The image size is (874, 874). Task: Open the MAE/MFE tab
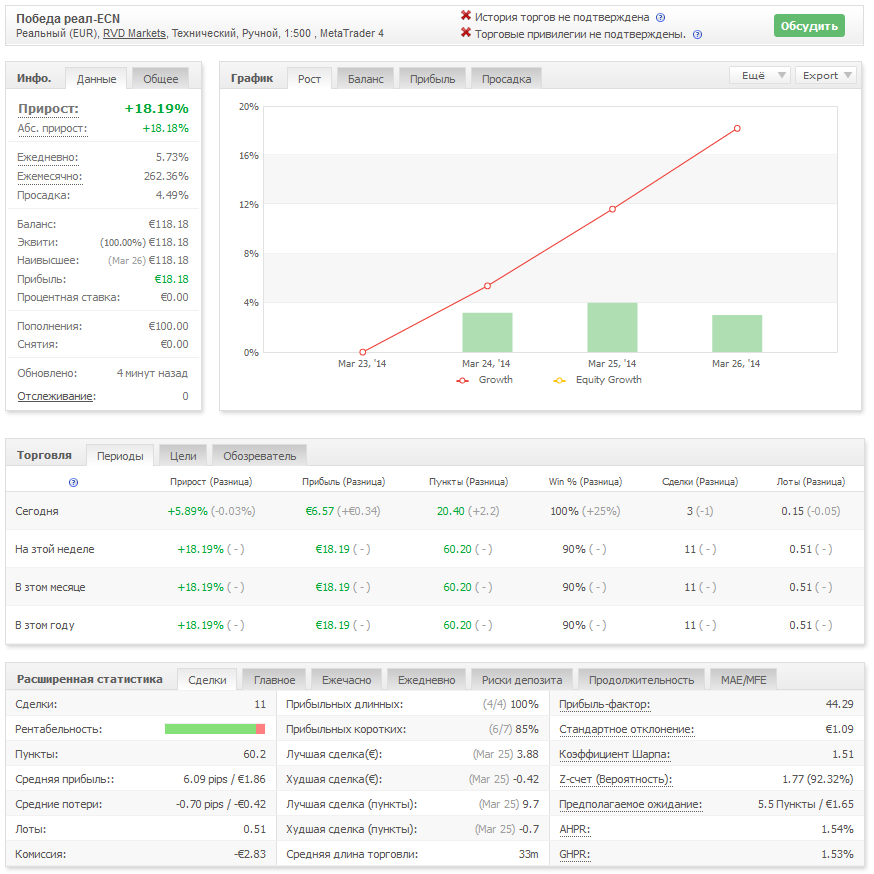point(744,680)
